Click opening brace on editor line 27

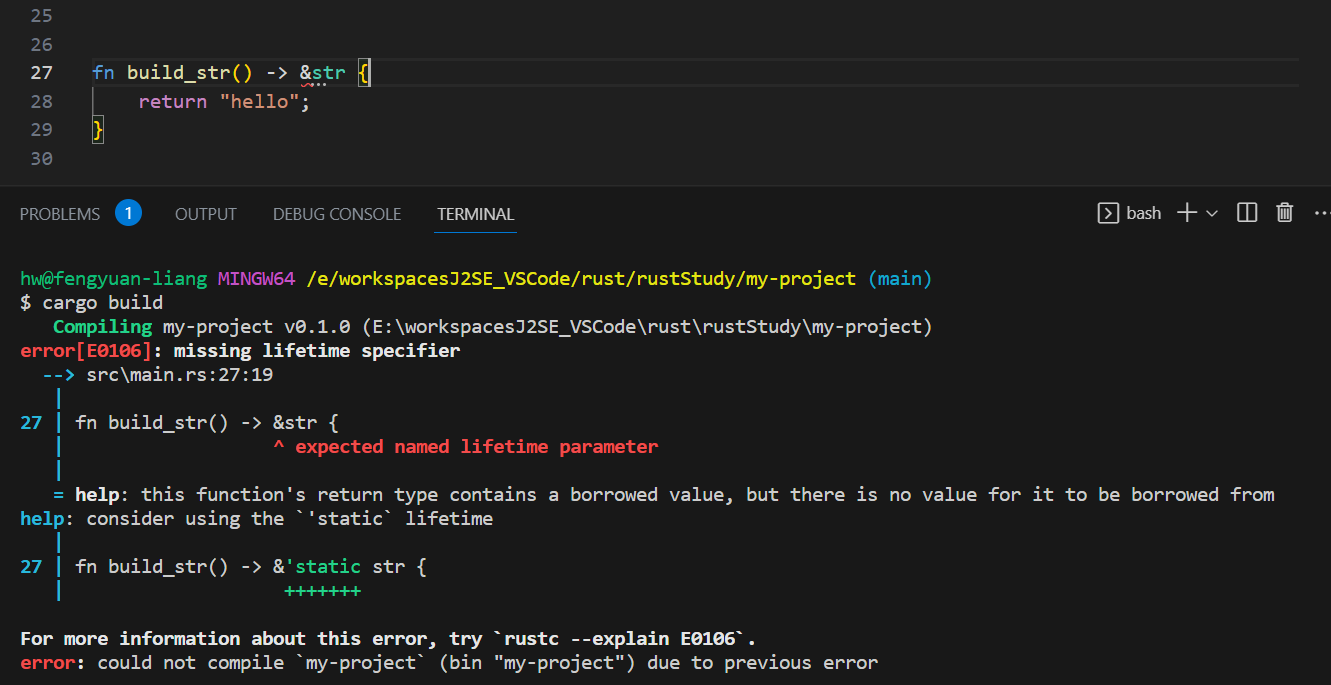tap(364, 73)
